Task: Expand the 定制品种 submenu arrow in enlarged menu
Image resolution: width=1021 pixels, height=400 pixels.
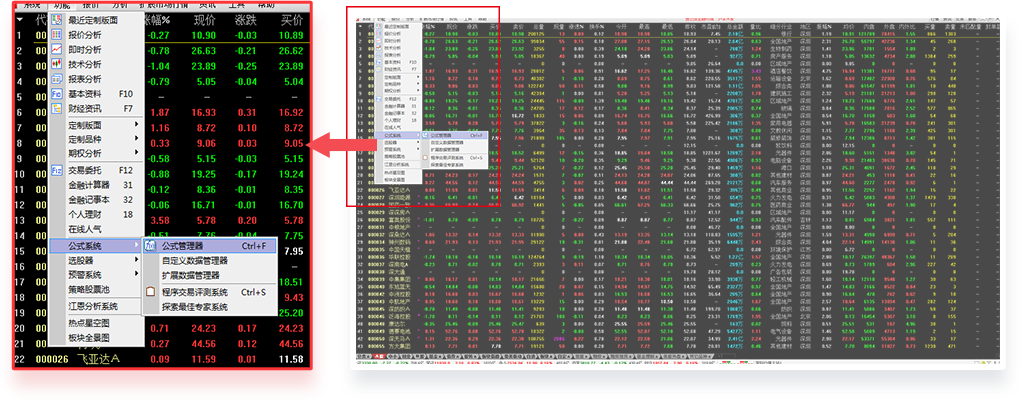Action: pyautogui.click(x=137, y=139)
